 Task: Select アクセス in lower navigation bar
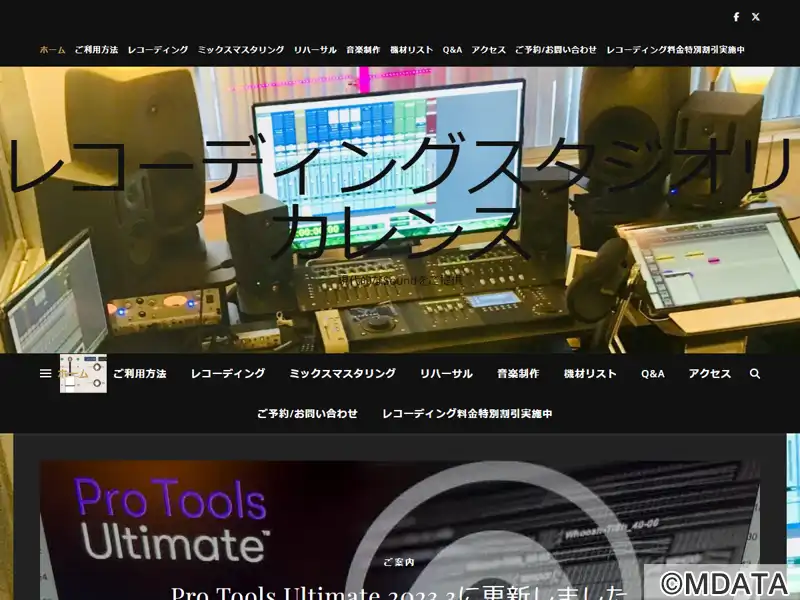[710, 373]
